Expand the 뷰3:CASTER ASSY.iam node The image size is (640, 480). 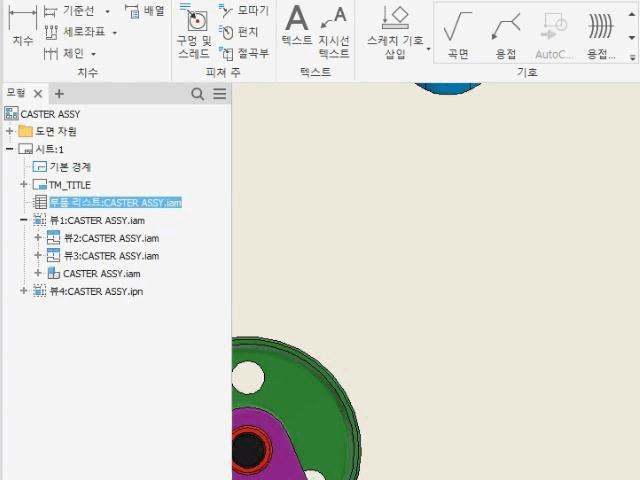click(x=38, y=256)
